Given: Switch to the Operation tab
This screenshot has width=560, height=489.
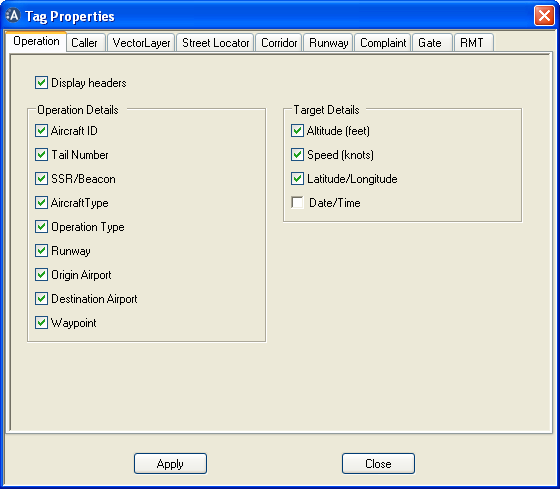Looking at the screenshot, I should pos(36,41).
